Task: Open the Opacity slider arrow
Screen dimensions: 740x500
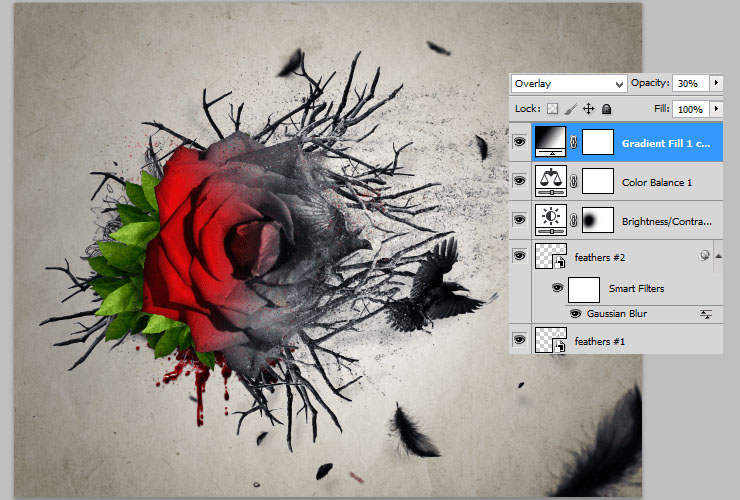Action: pos(717,83)
